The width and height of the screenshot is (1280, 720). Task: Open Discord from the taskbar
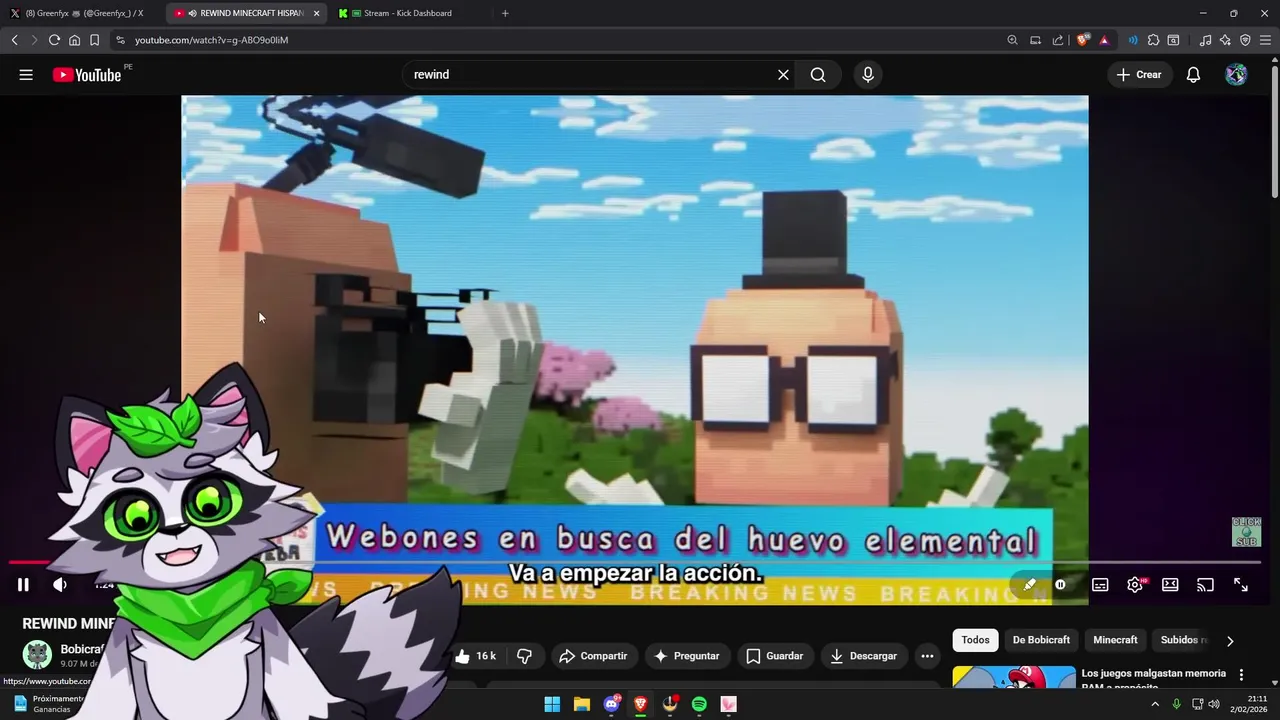(611, 704)
